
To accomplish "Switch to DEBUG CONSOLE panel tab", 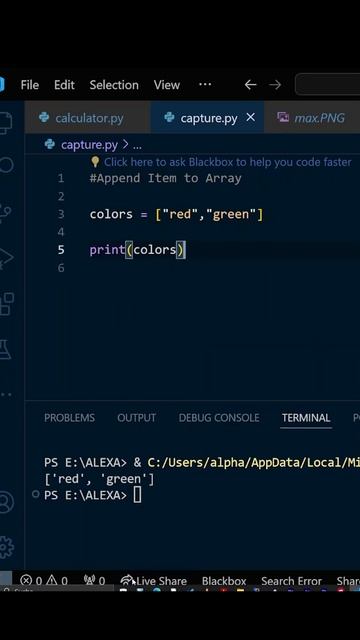I will click(x=219, y=418).
